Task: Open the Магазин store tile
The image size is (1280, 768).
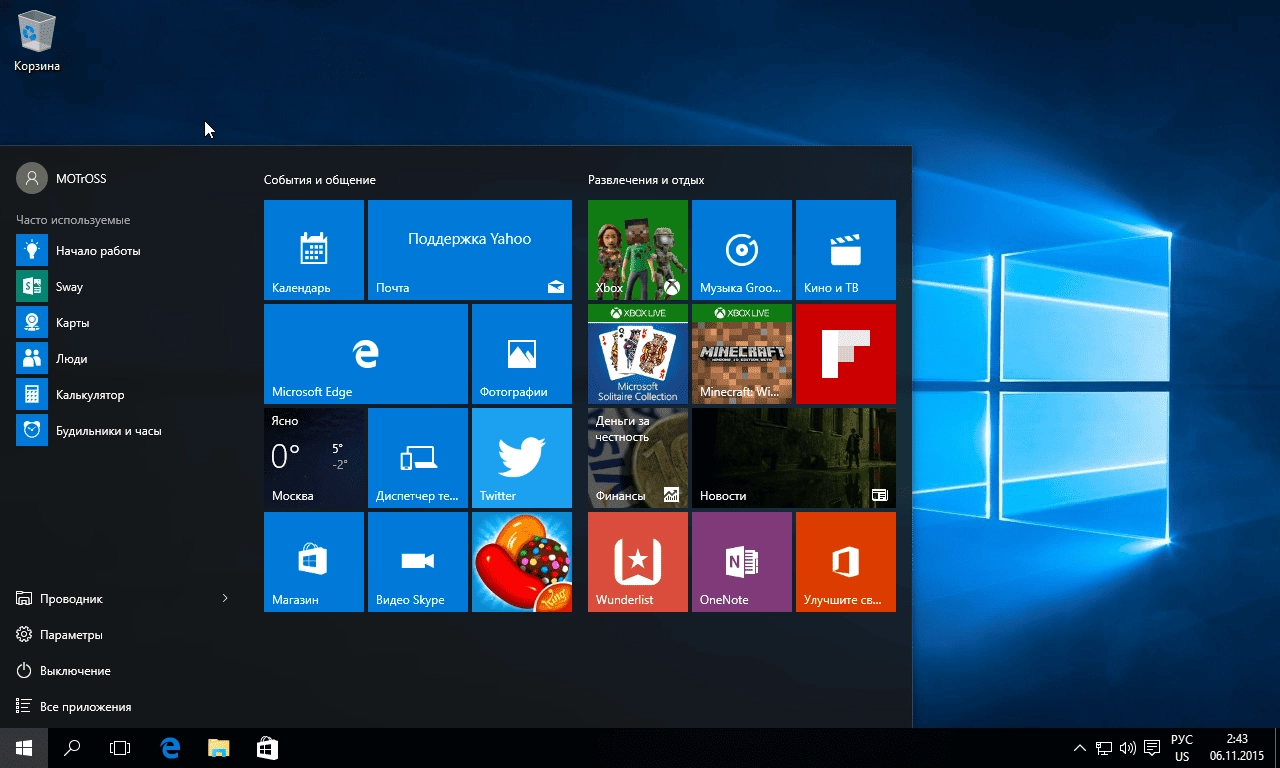Action: click(314, 562)
